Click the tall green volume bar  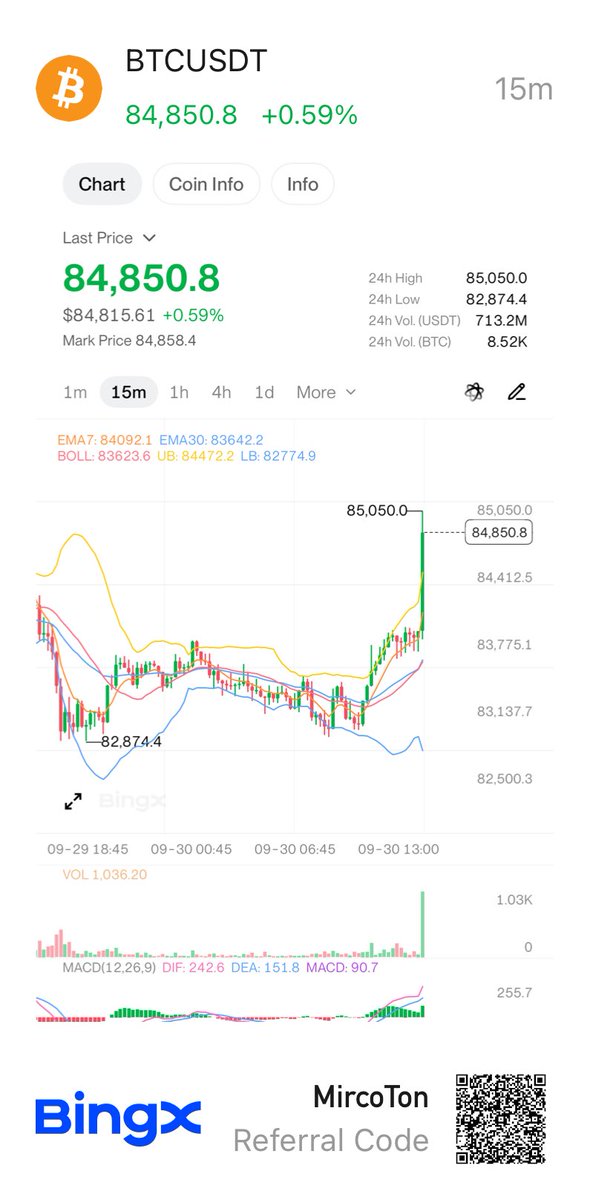click(x=423, y=923)
